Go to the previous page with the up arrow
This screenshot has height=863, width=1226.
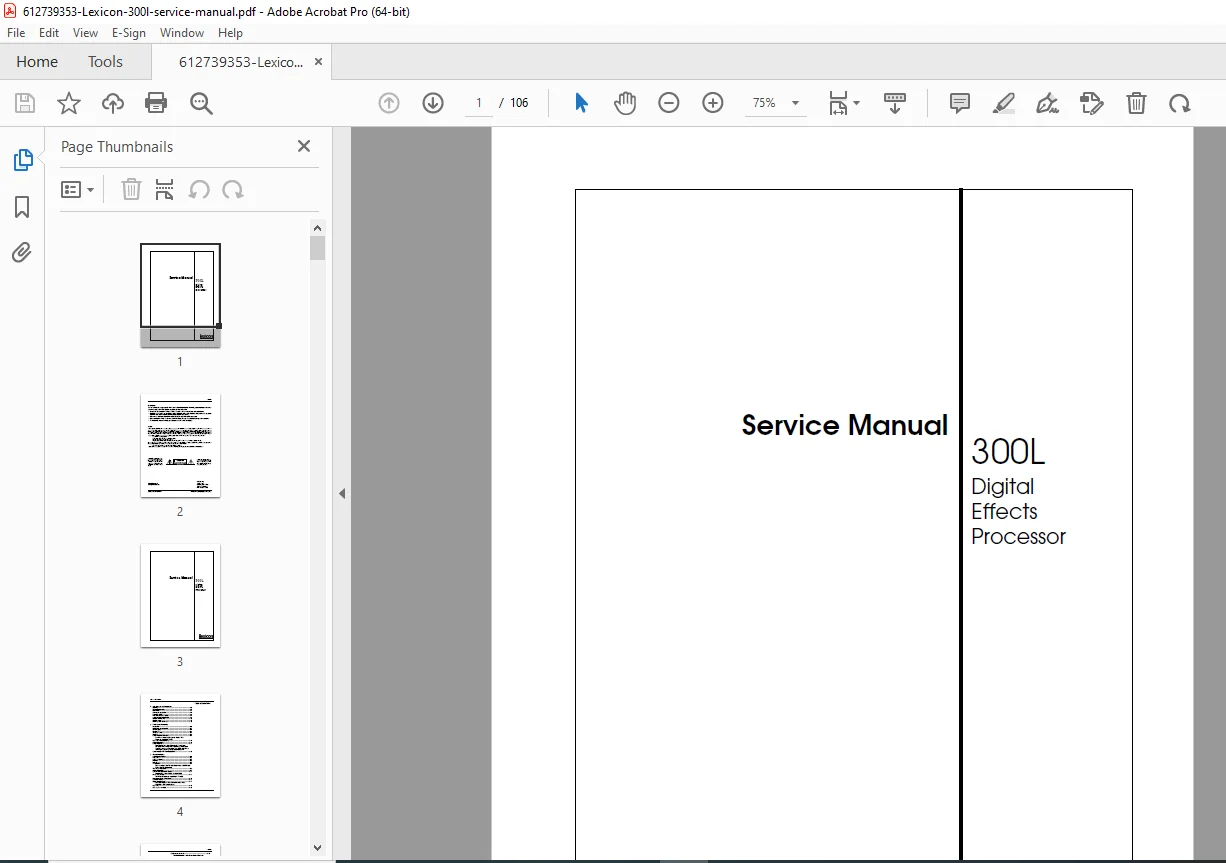(x=389, y=103)
